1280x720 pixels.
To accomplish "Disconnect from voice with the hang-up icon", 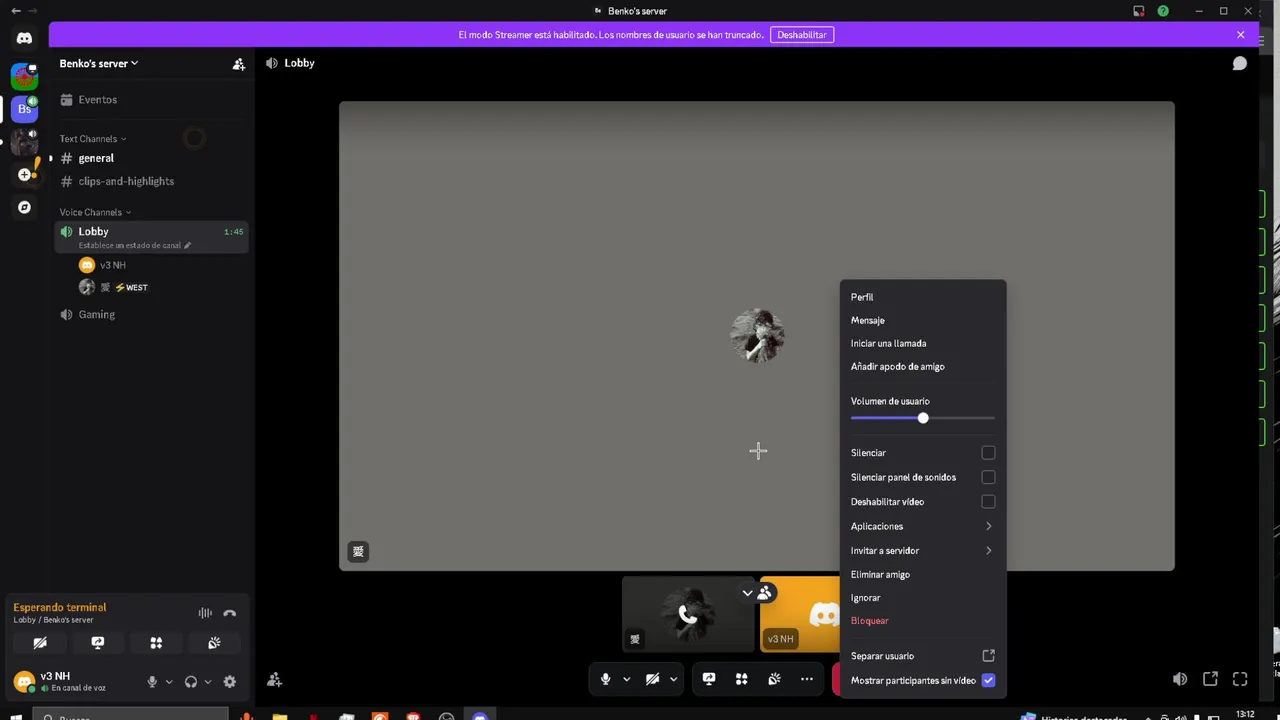I will (230, 613).
